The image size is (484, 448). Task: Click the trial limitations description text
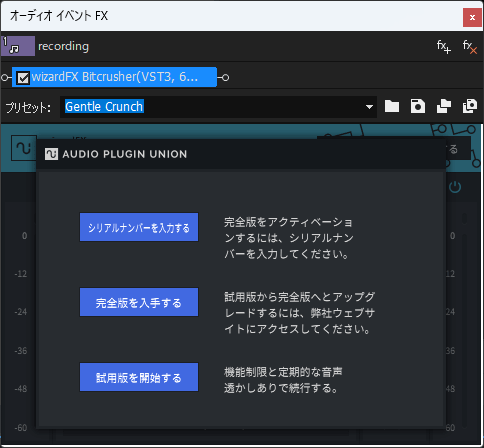tap(283, 380)
